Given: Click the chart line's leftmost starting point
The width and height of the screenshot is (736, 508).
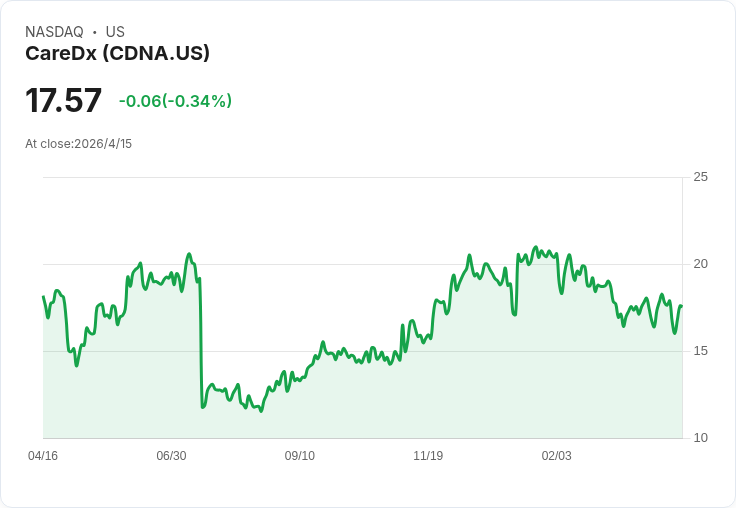Looking at the screenshot, I should click(x=43, y=297).
